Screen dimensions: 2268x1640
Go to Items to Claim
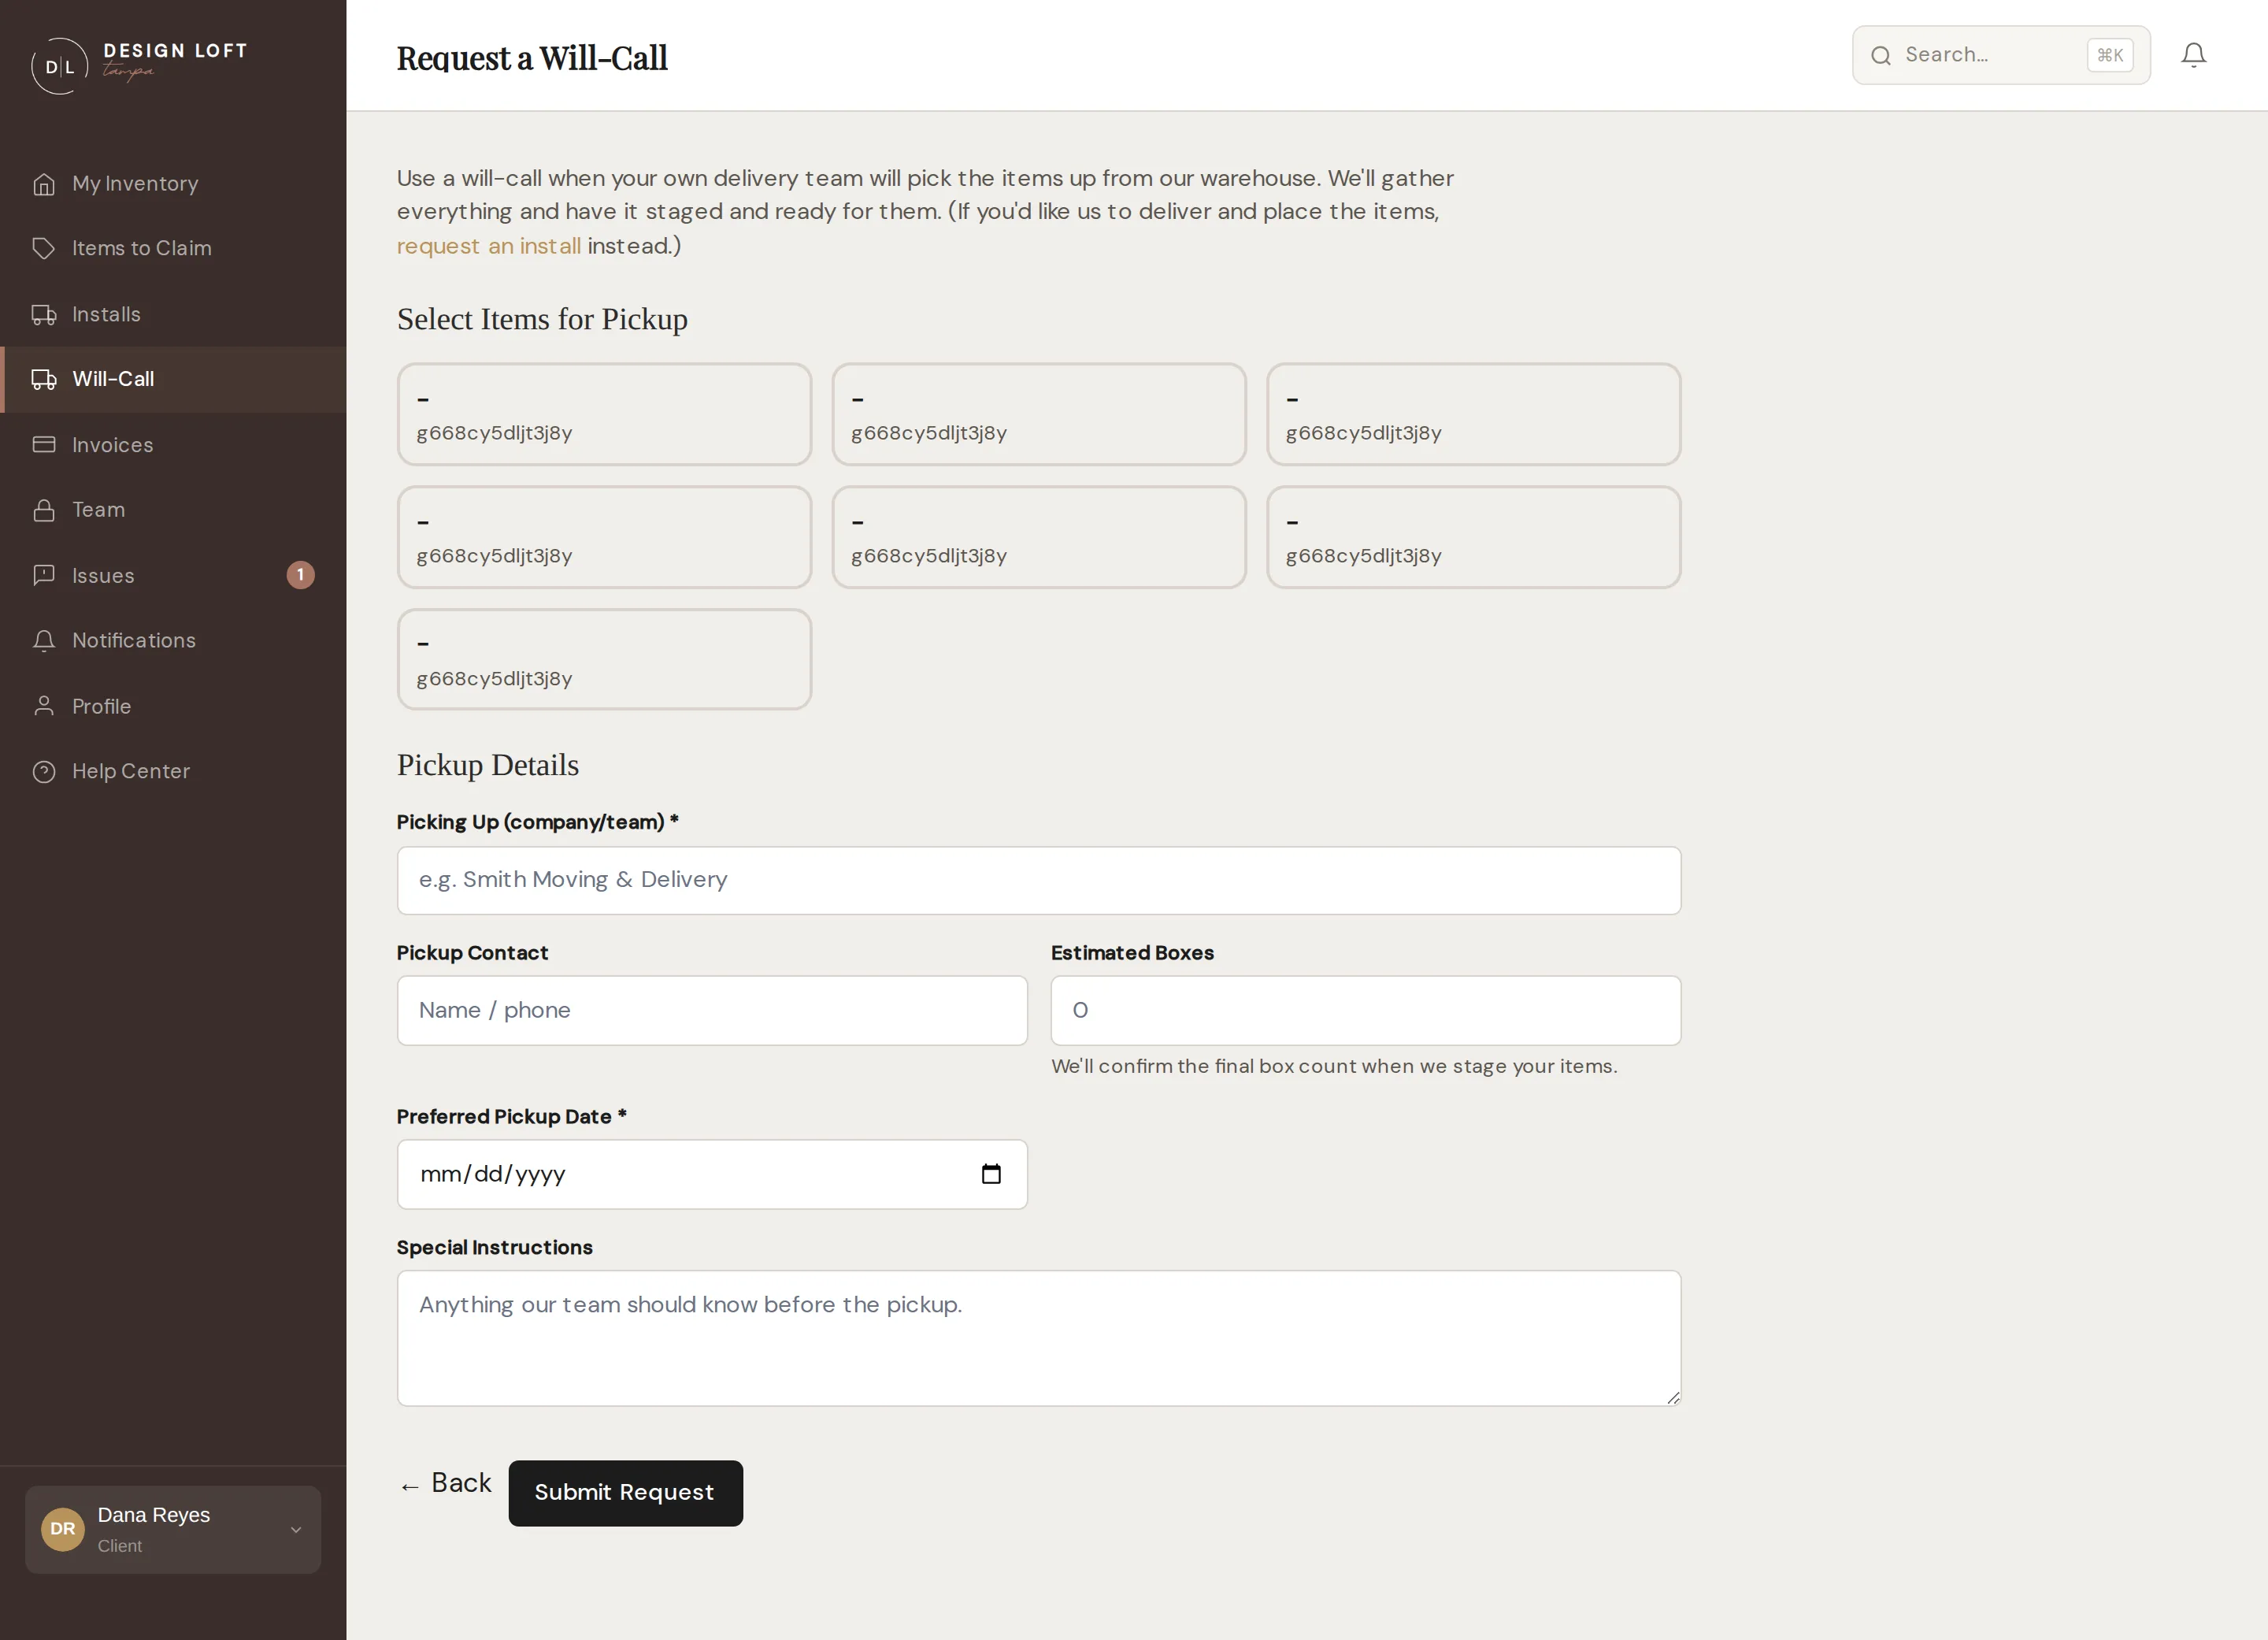pos(174,248)
